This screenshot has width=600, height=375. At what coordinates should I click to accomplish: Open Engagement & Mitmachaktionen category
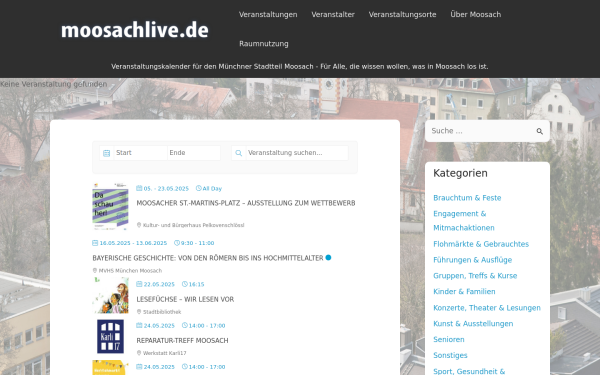[x=463, y=221]
